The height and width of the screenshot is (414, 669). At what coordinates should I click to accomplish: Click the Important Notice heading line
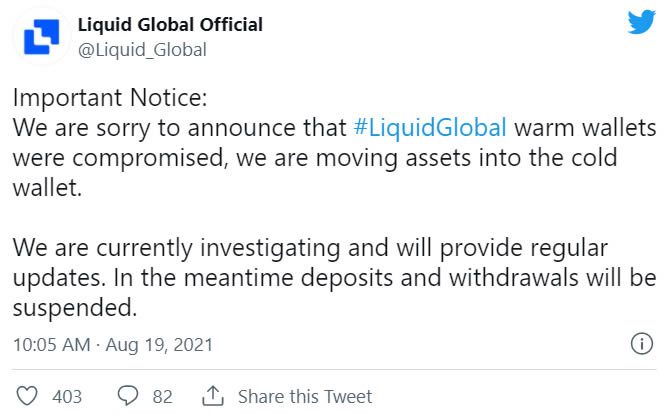point(110,98)
